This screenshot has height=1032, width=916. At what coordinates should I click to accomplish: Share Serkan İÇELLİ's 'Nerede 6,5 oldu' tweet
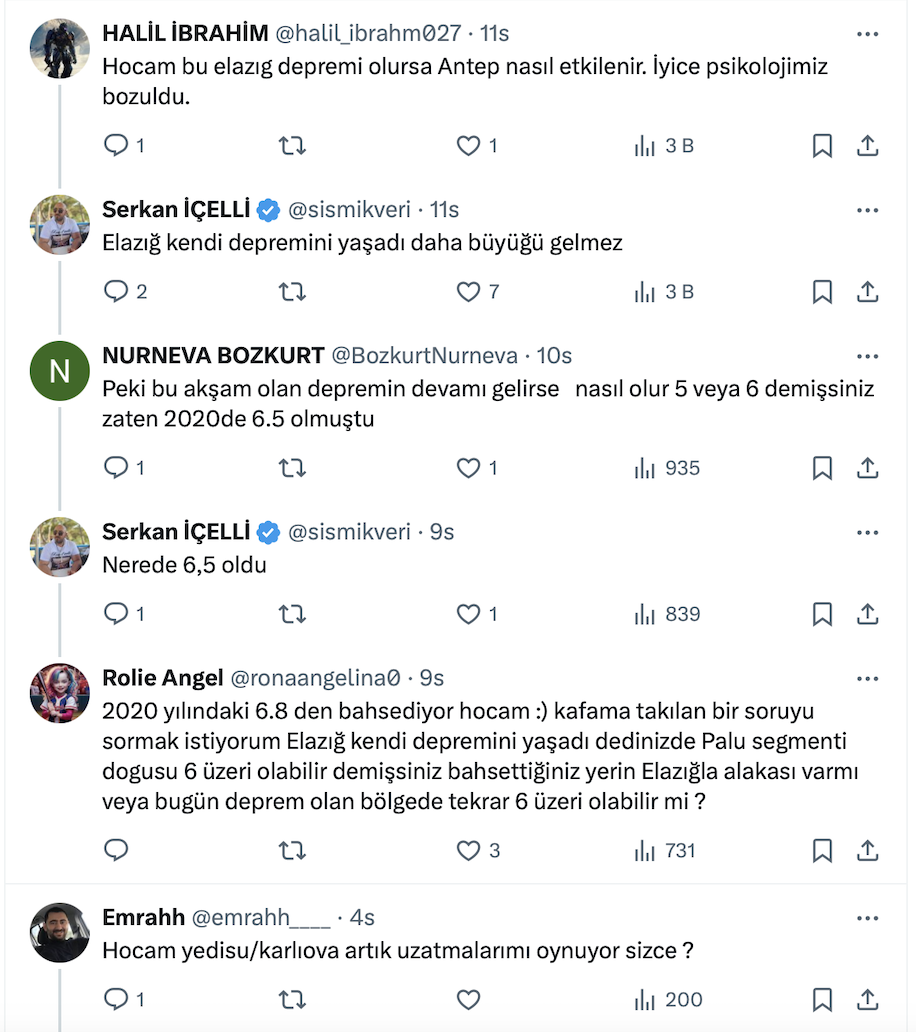pyautogui.click(x=868, y=614)
